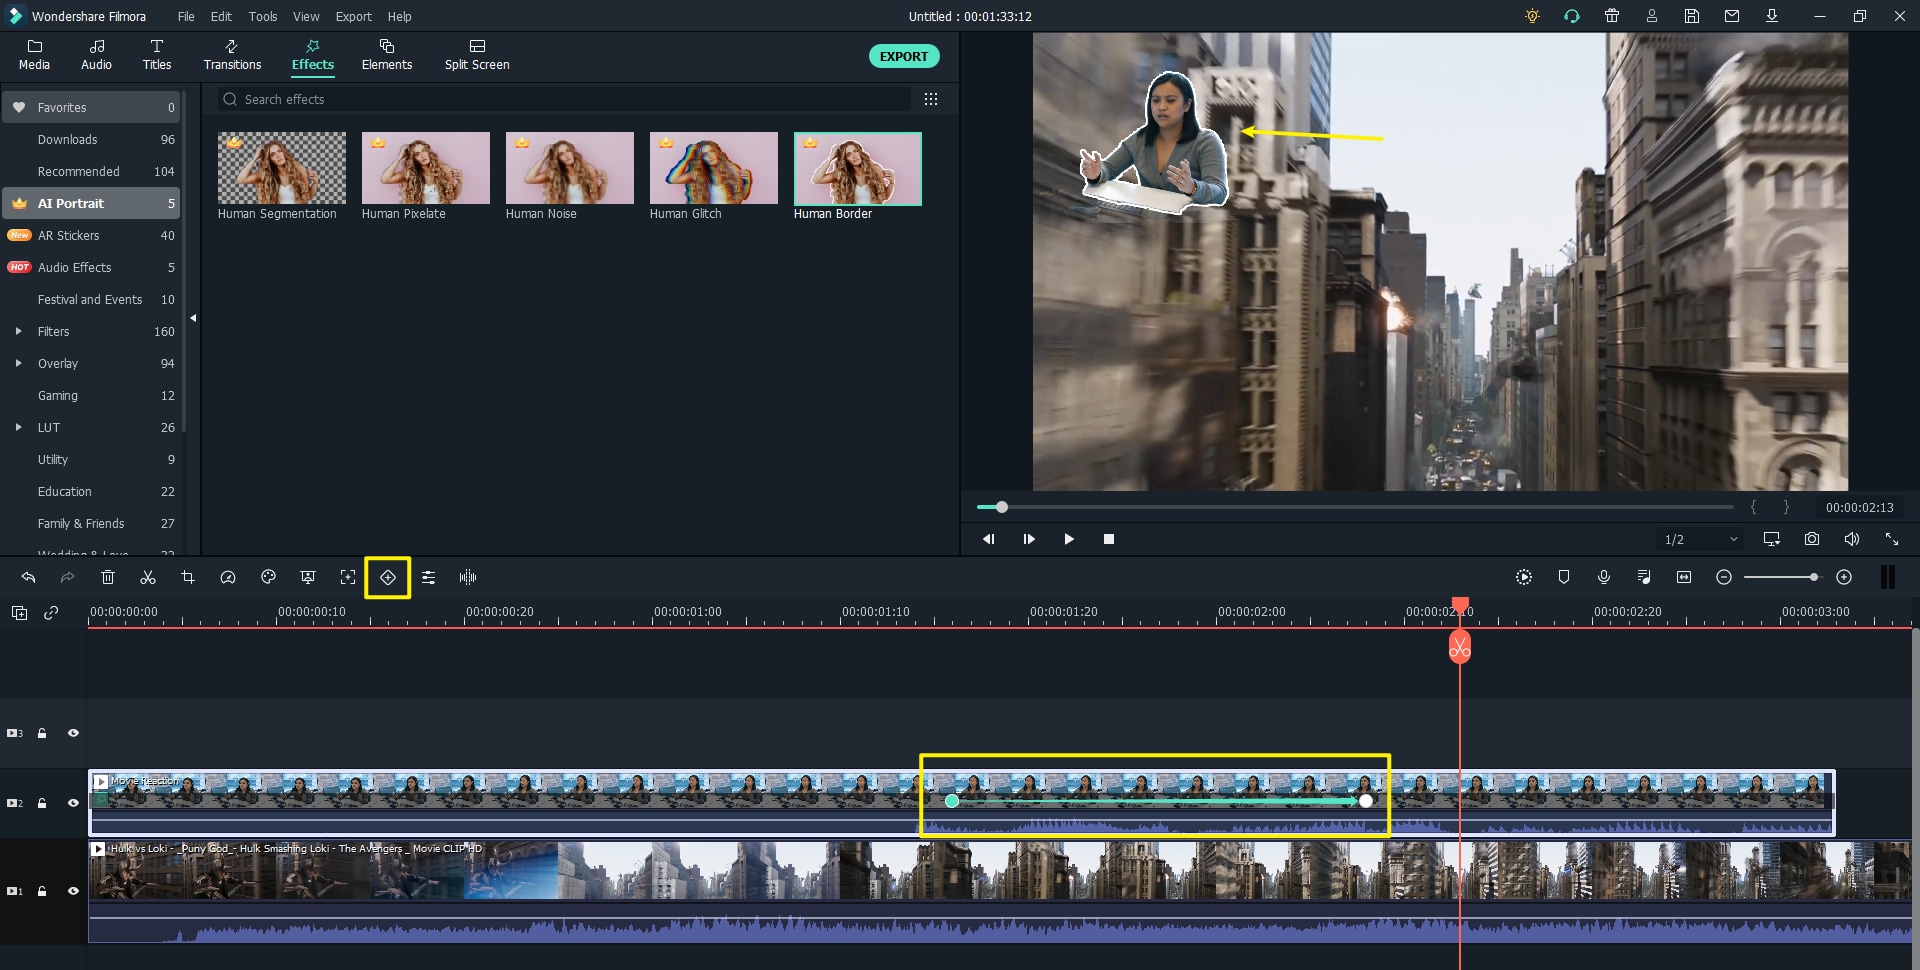Add a marker with shield icon
The image size is (1920, 970).
[x=1564, y=577]
